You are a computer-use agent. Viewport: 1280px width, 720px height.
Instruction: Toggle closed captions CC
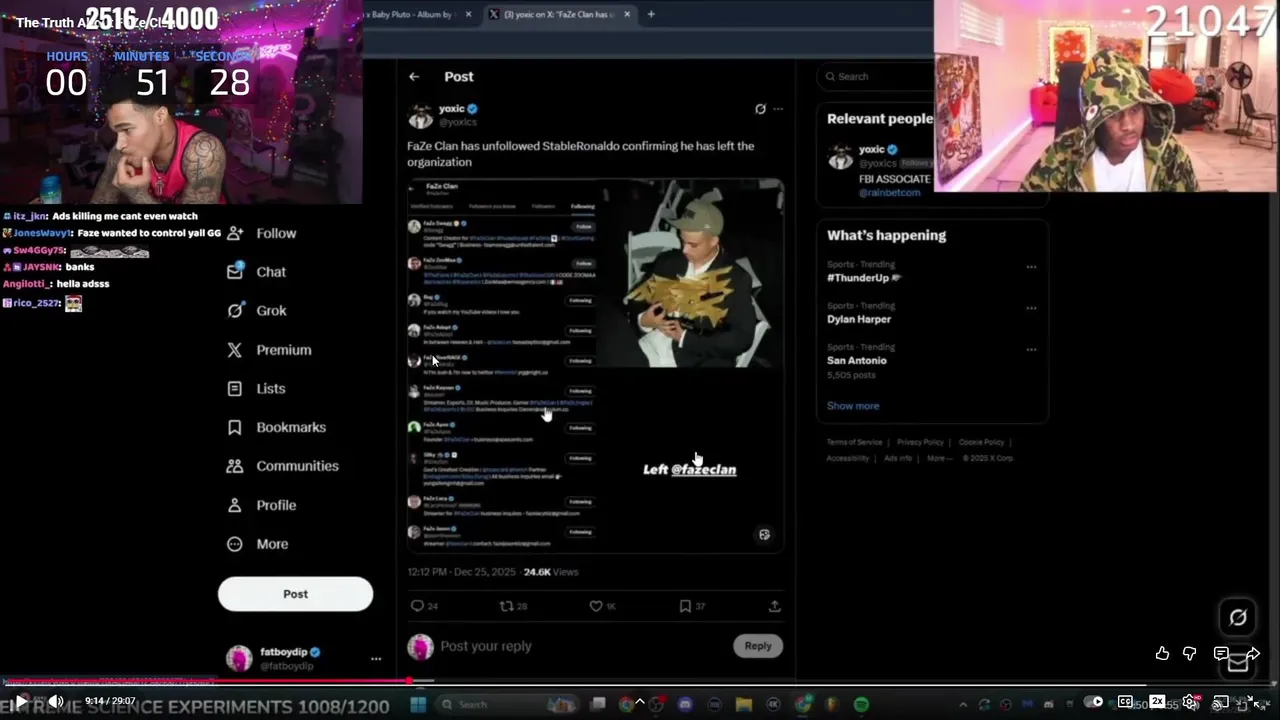pyautogui.click(x=1125, y=702)
